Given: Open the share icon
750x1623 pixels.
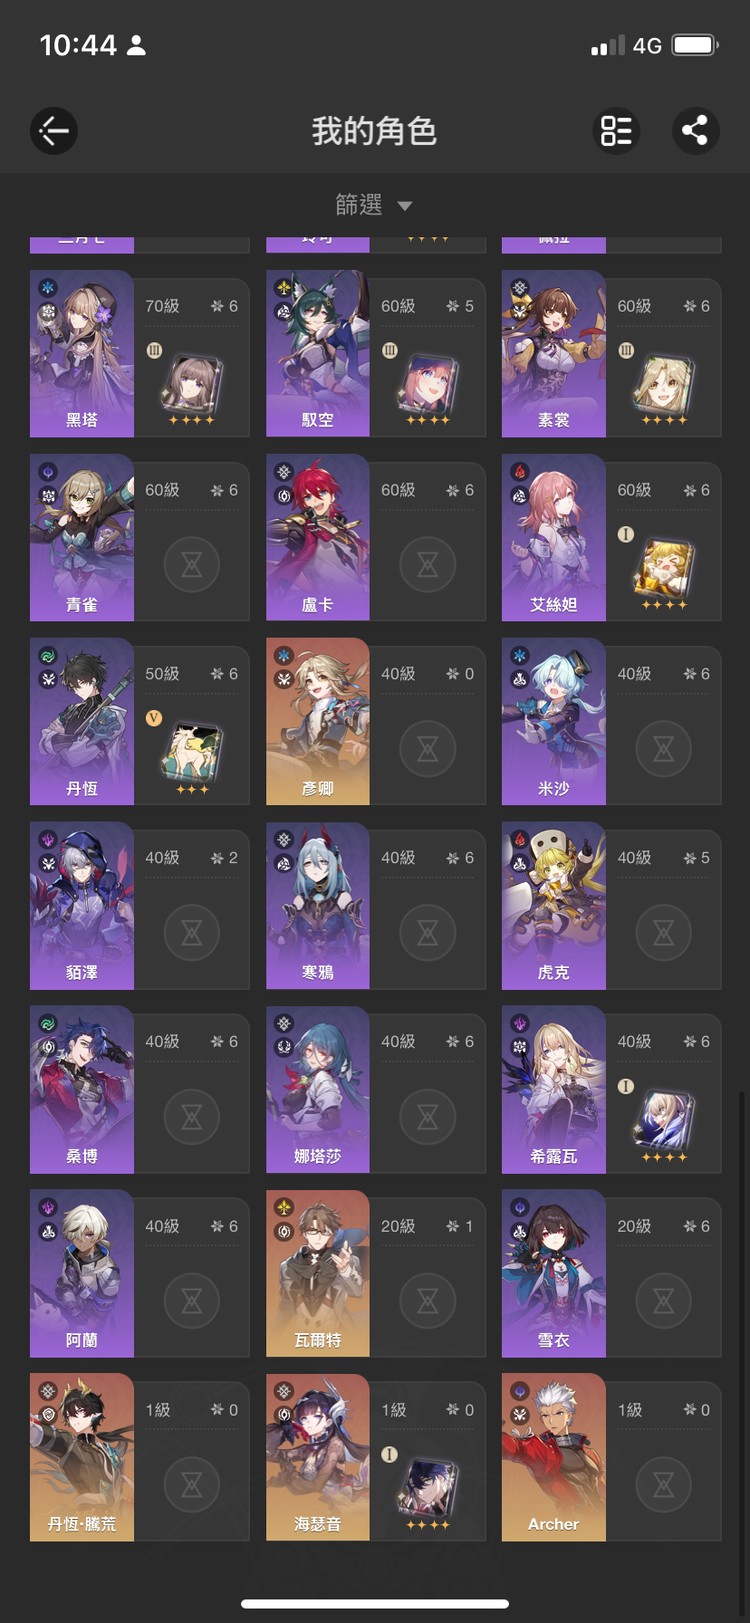Looking at the screenshot, I should point(695,131).
